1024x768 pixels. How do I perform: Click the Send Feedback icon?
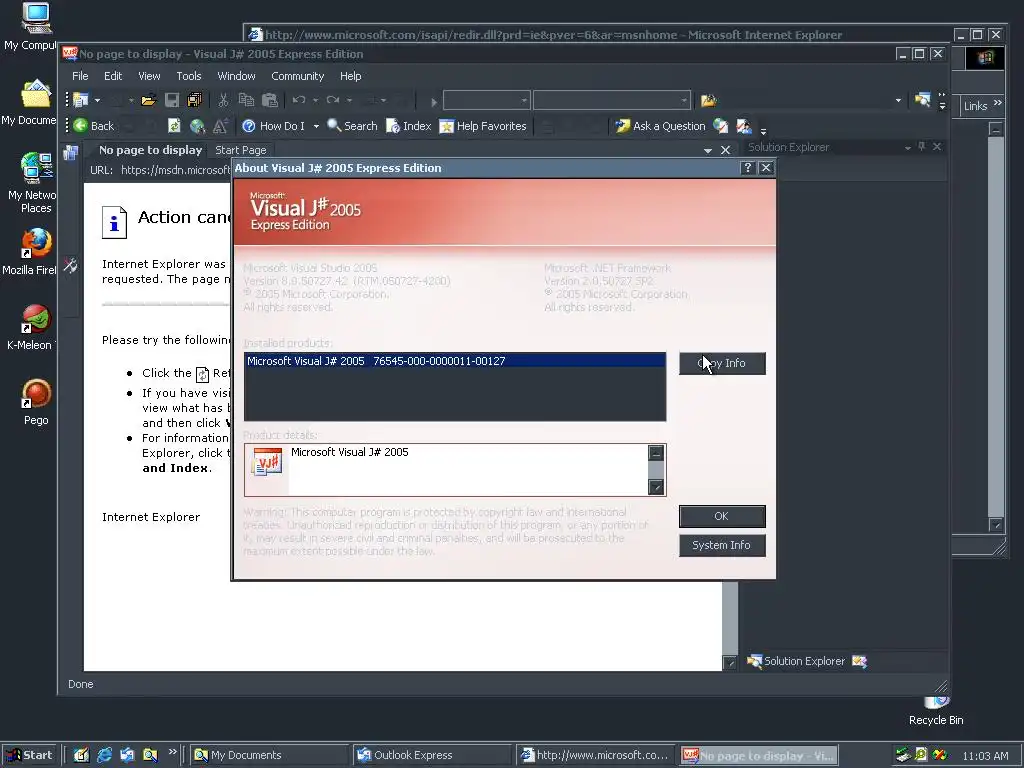744,126
